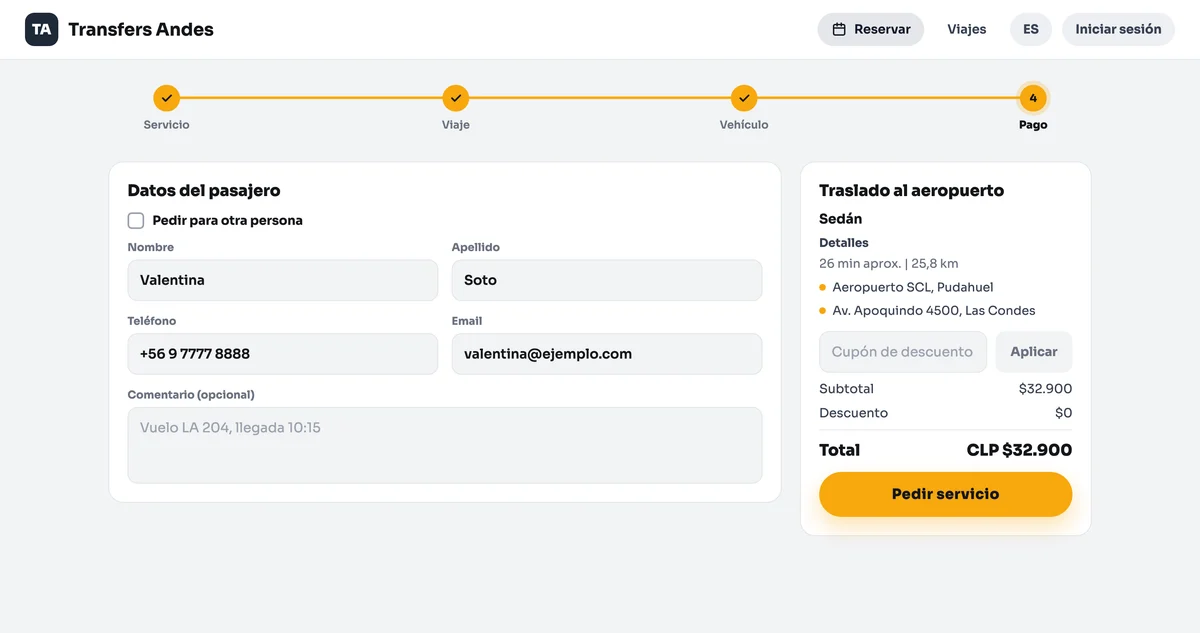Select the Email input field
The height and width of the screenshot is (633, 1200).
coord(607,354)
